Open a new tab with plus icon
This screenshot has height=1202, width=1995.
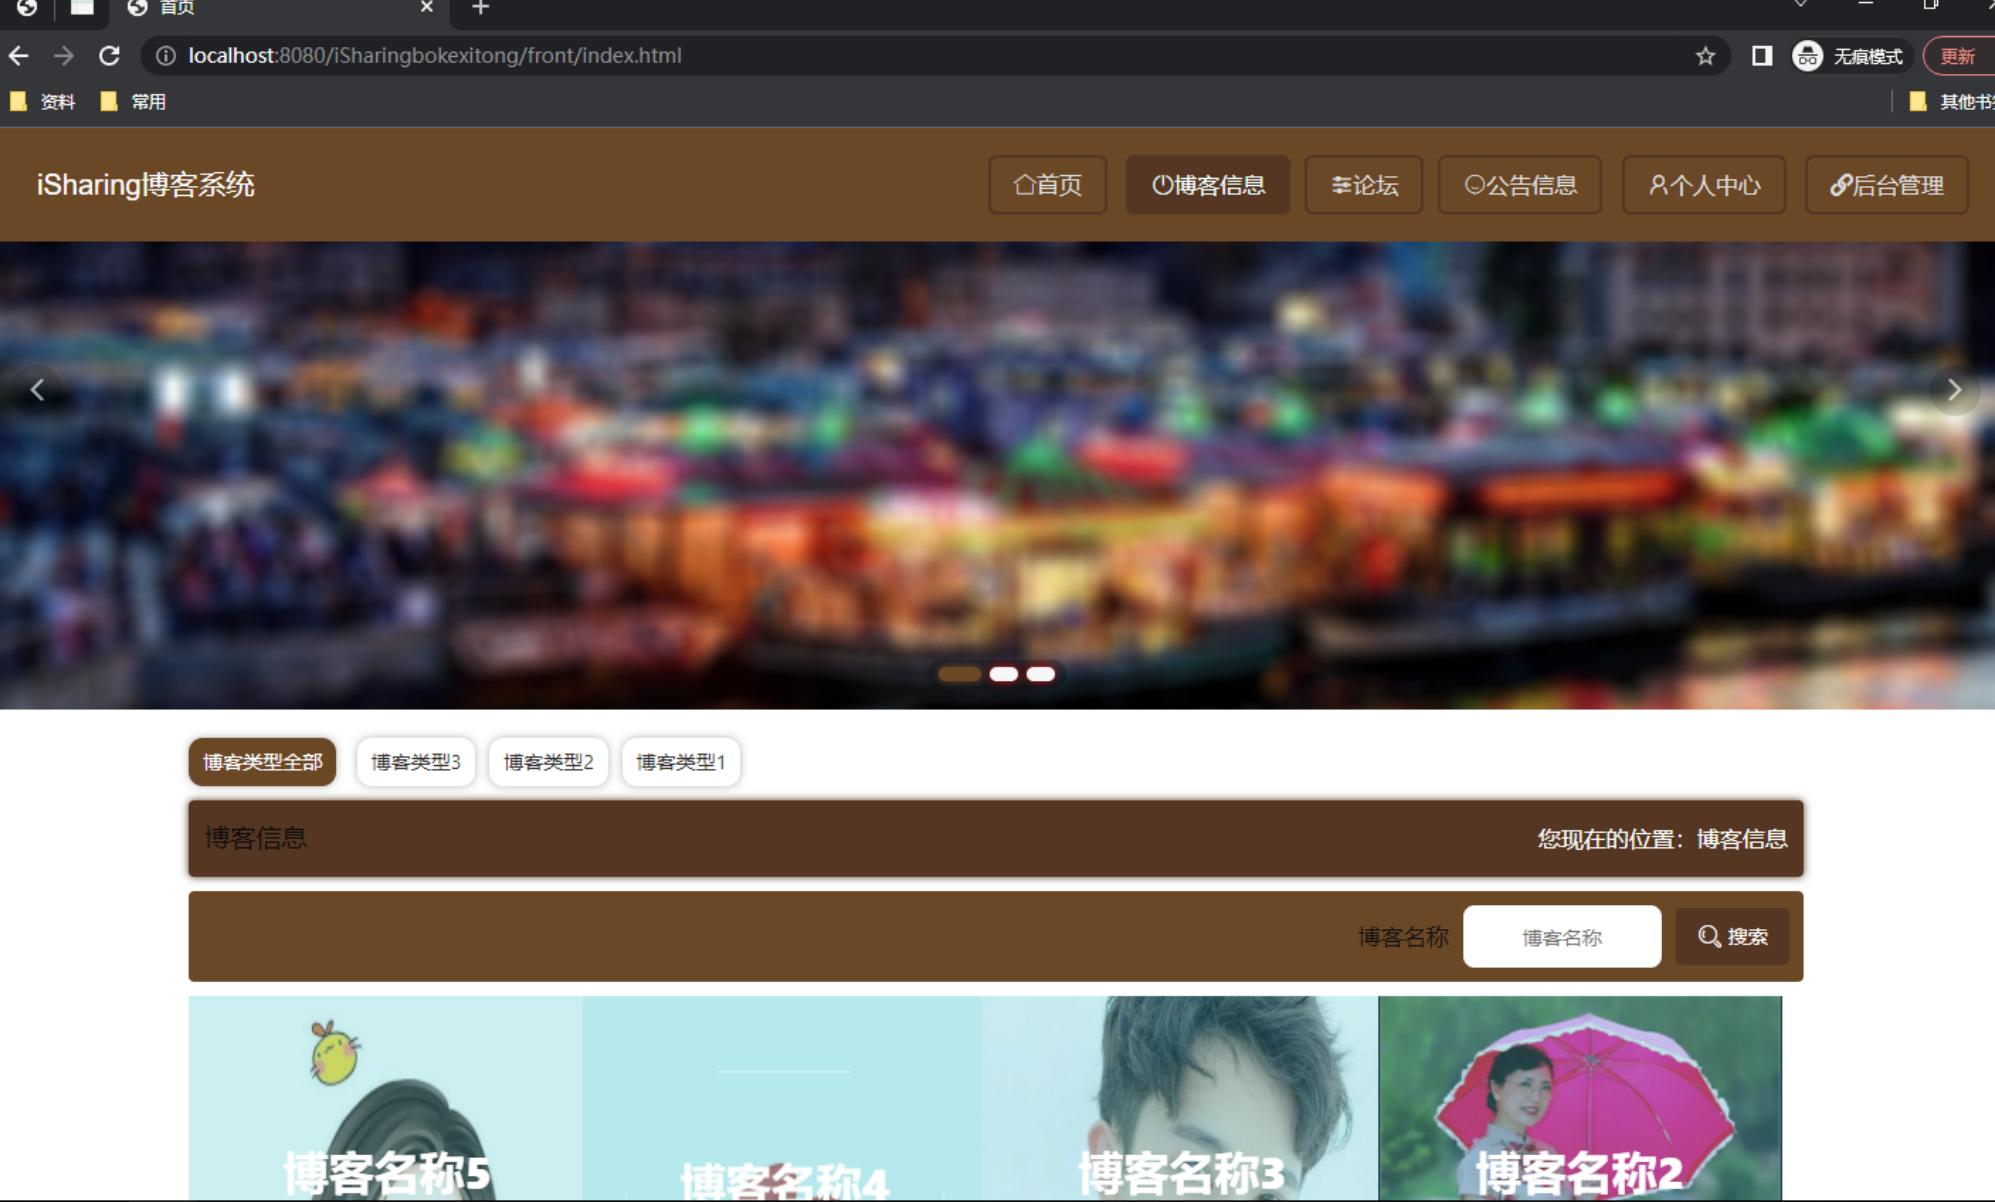click(480, 8)
